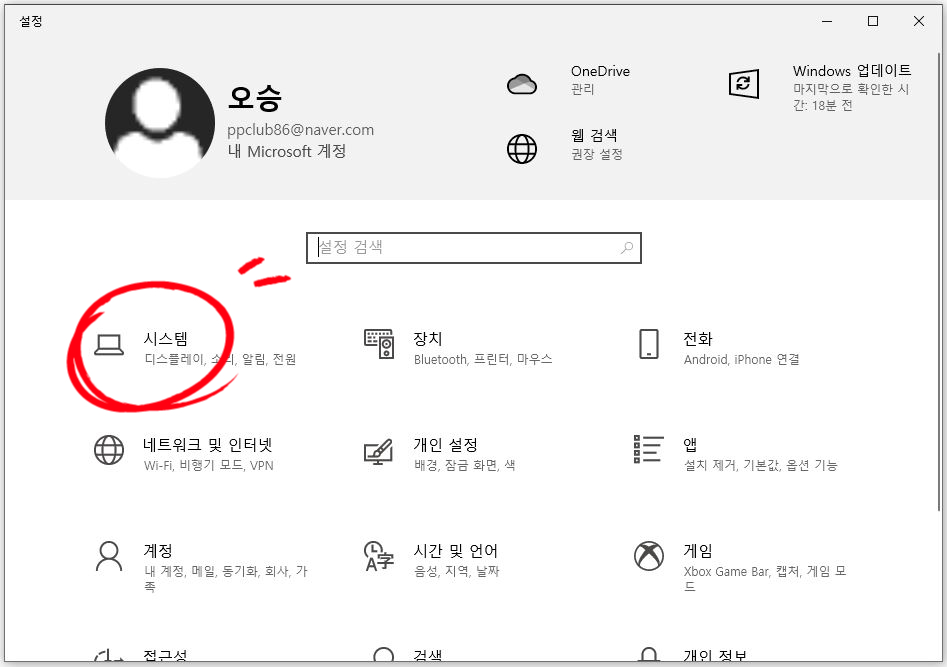Focus the 설정 검색 input field
This screenshot has height=667, width=947.
[474, 248]
